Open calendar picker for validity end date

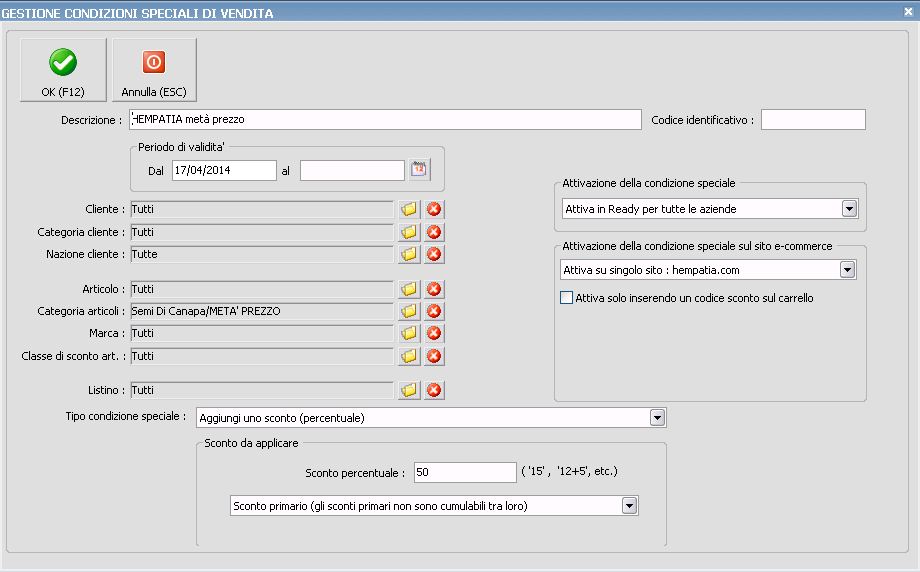419,170
